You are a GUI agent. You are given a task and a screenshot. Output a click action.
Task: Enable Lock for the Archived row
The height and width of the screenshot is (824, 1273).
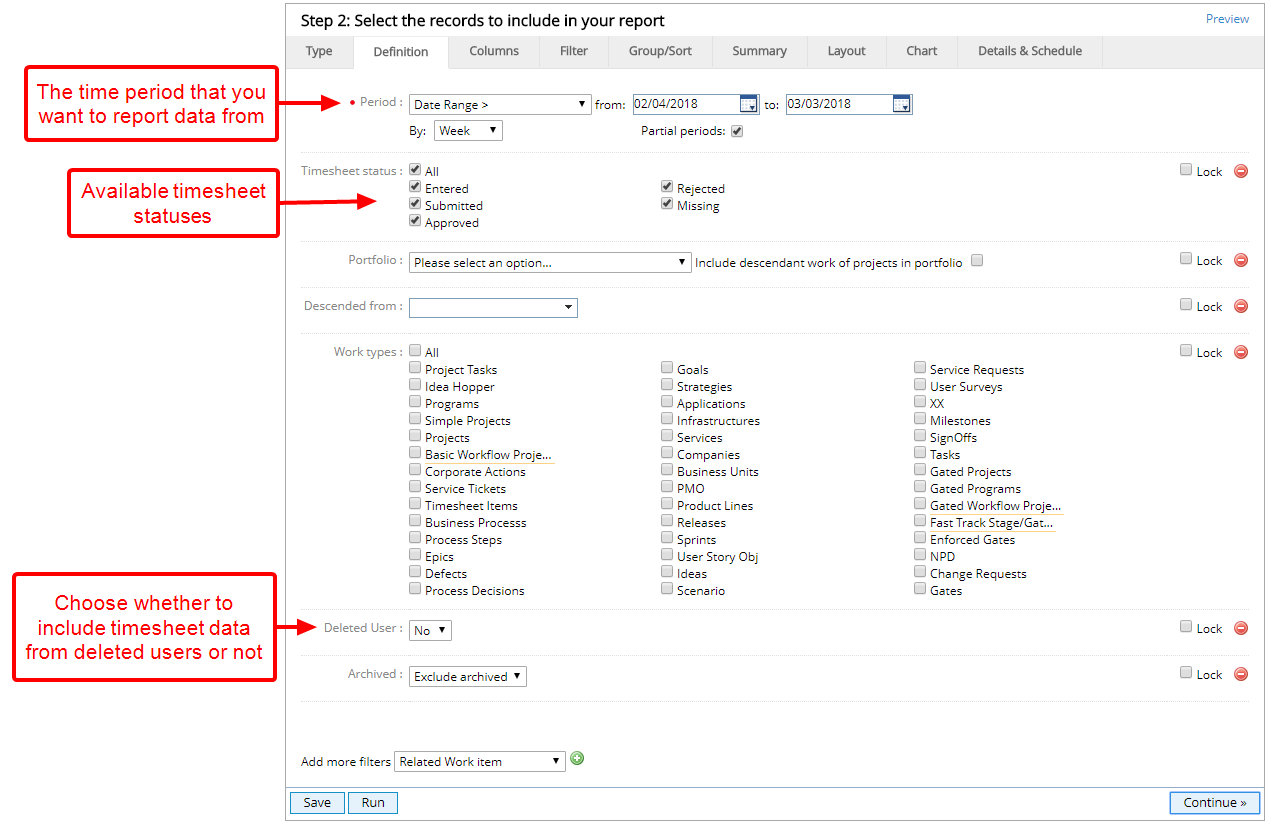click(1186, 673)
